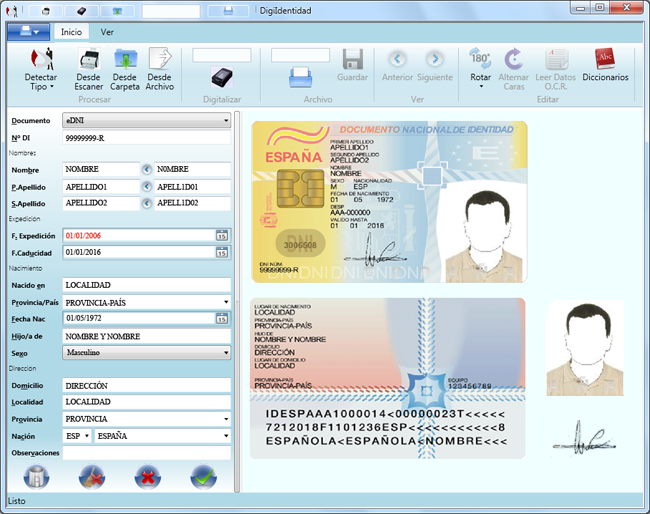Open calendar for F. Expedición date
650x514 pixels.
(222, 235)
